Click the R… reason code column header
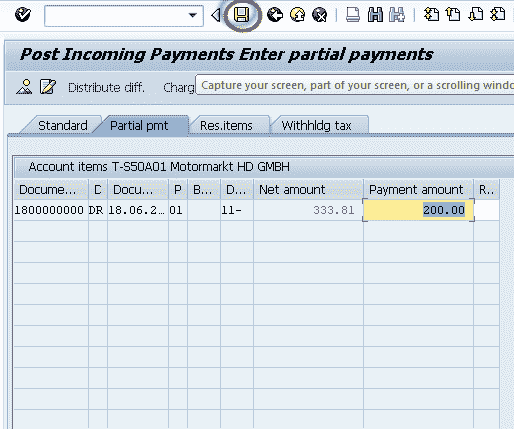 pos(486,190)
